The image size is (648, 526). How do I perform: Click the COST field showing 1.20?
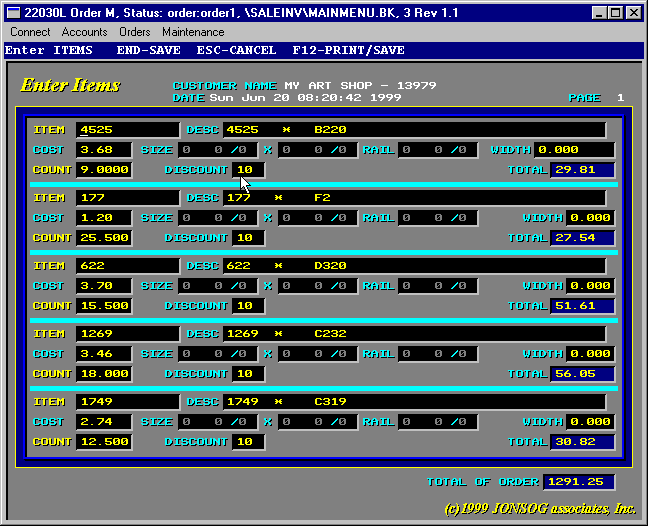tap(104, 218)
